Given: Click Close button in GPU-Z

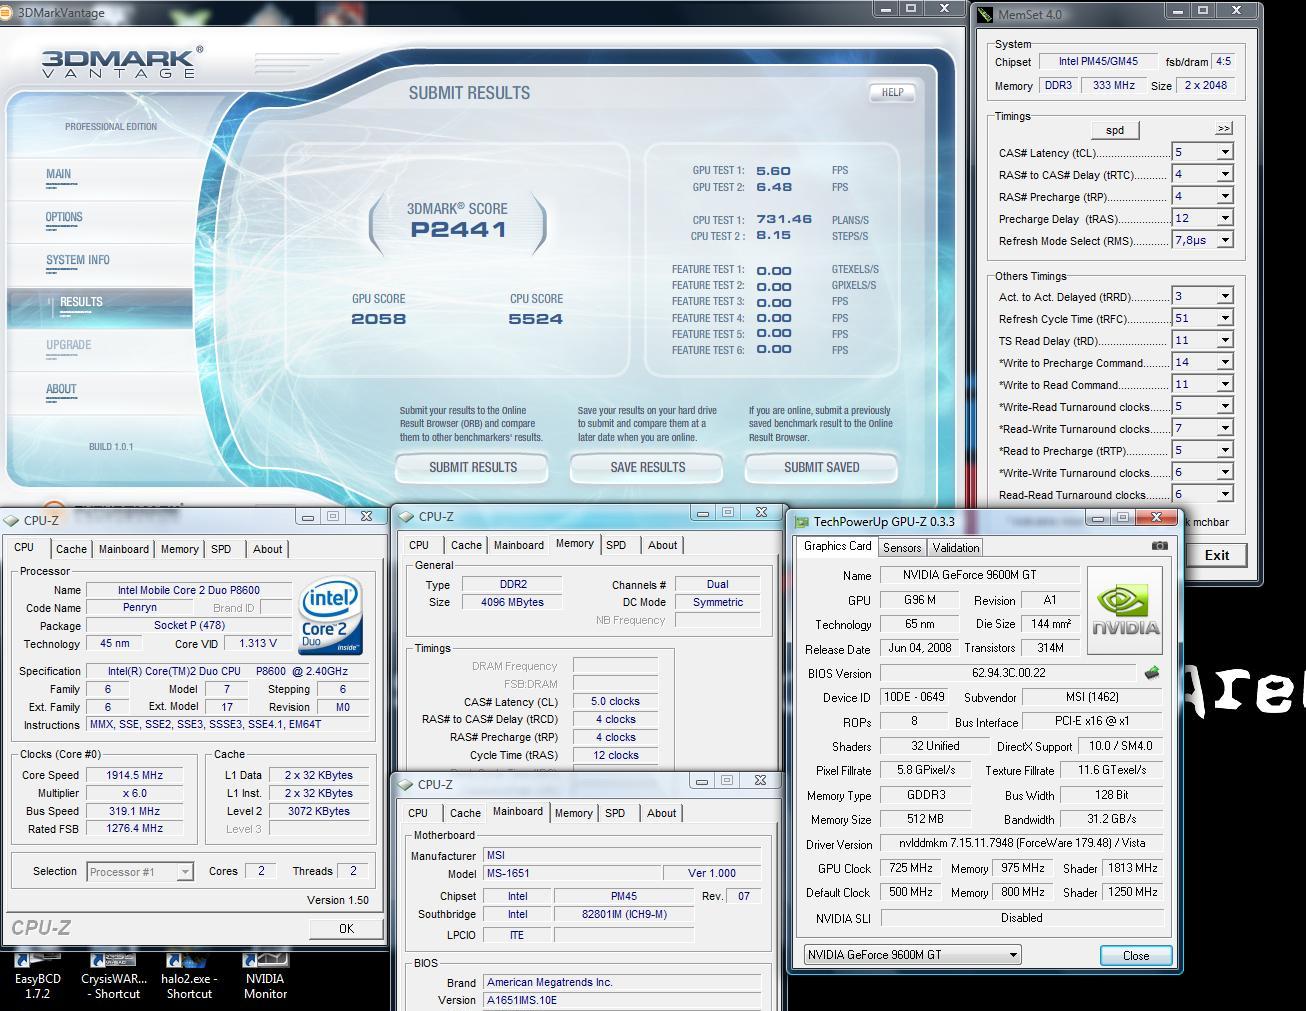Looking at the screenshot, I should (1136, 955).
